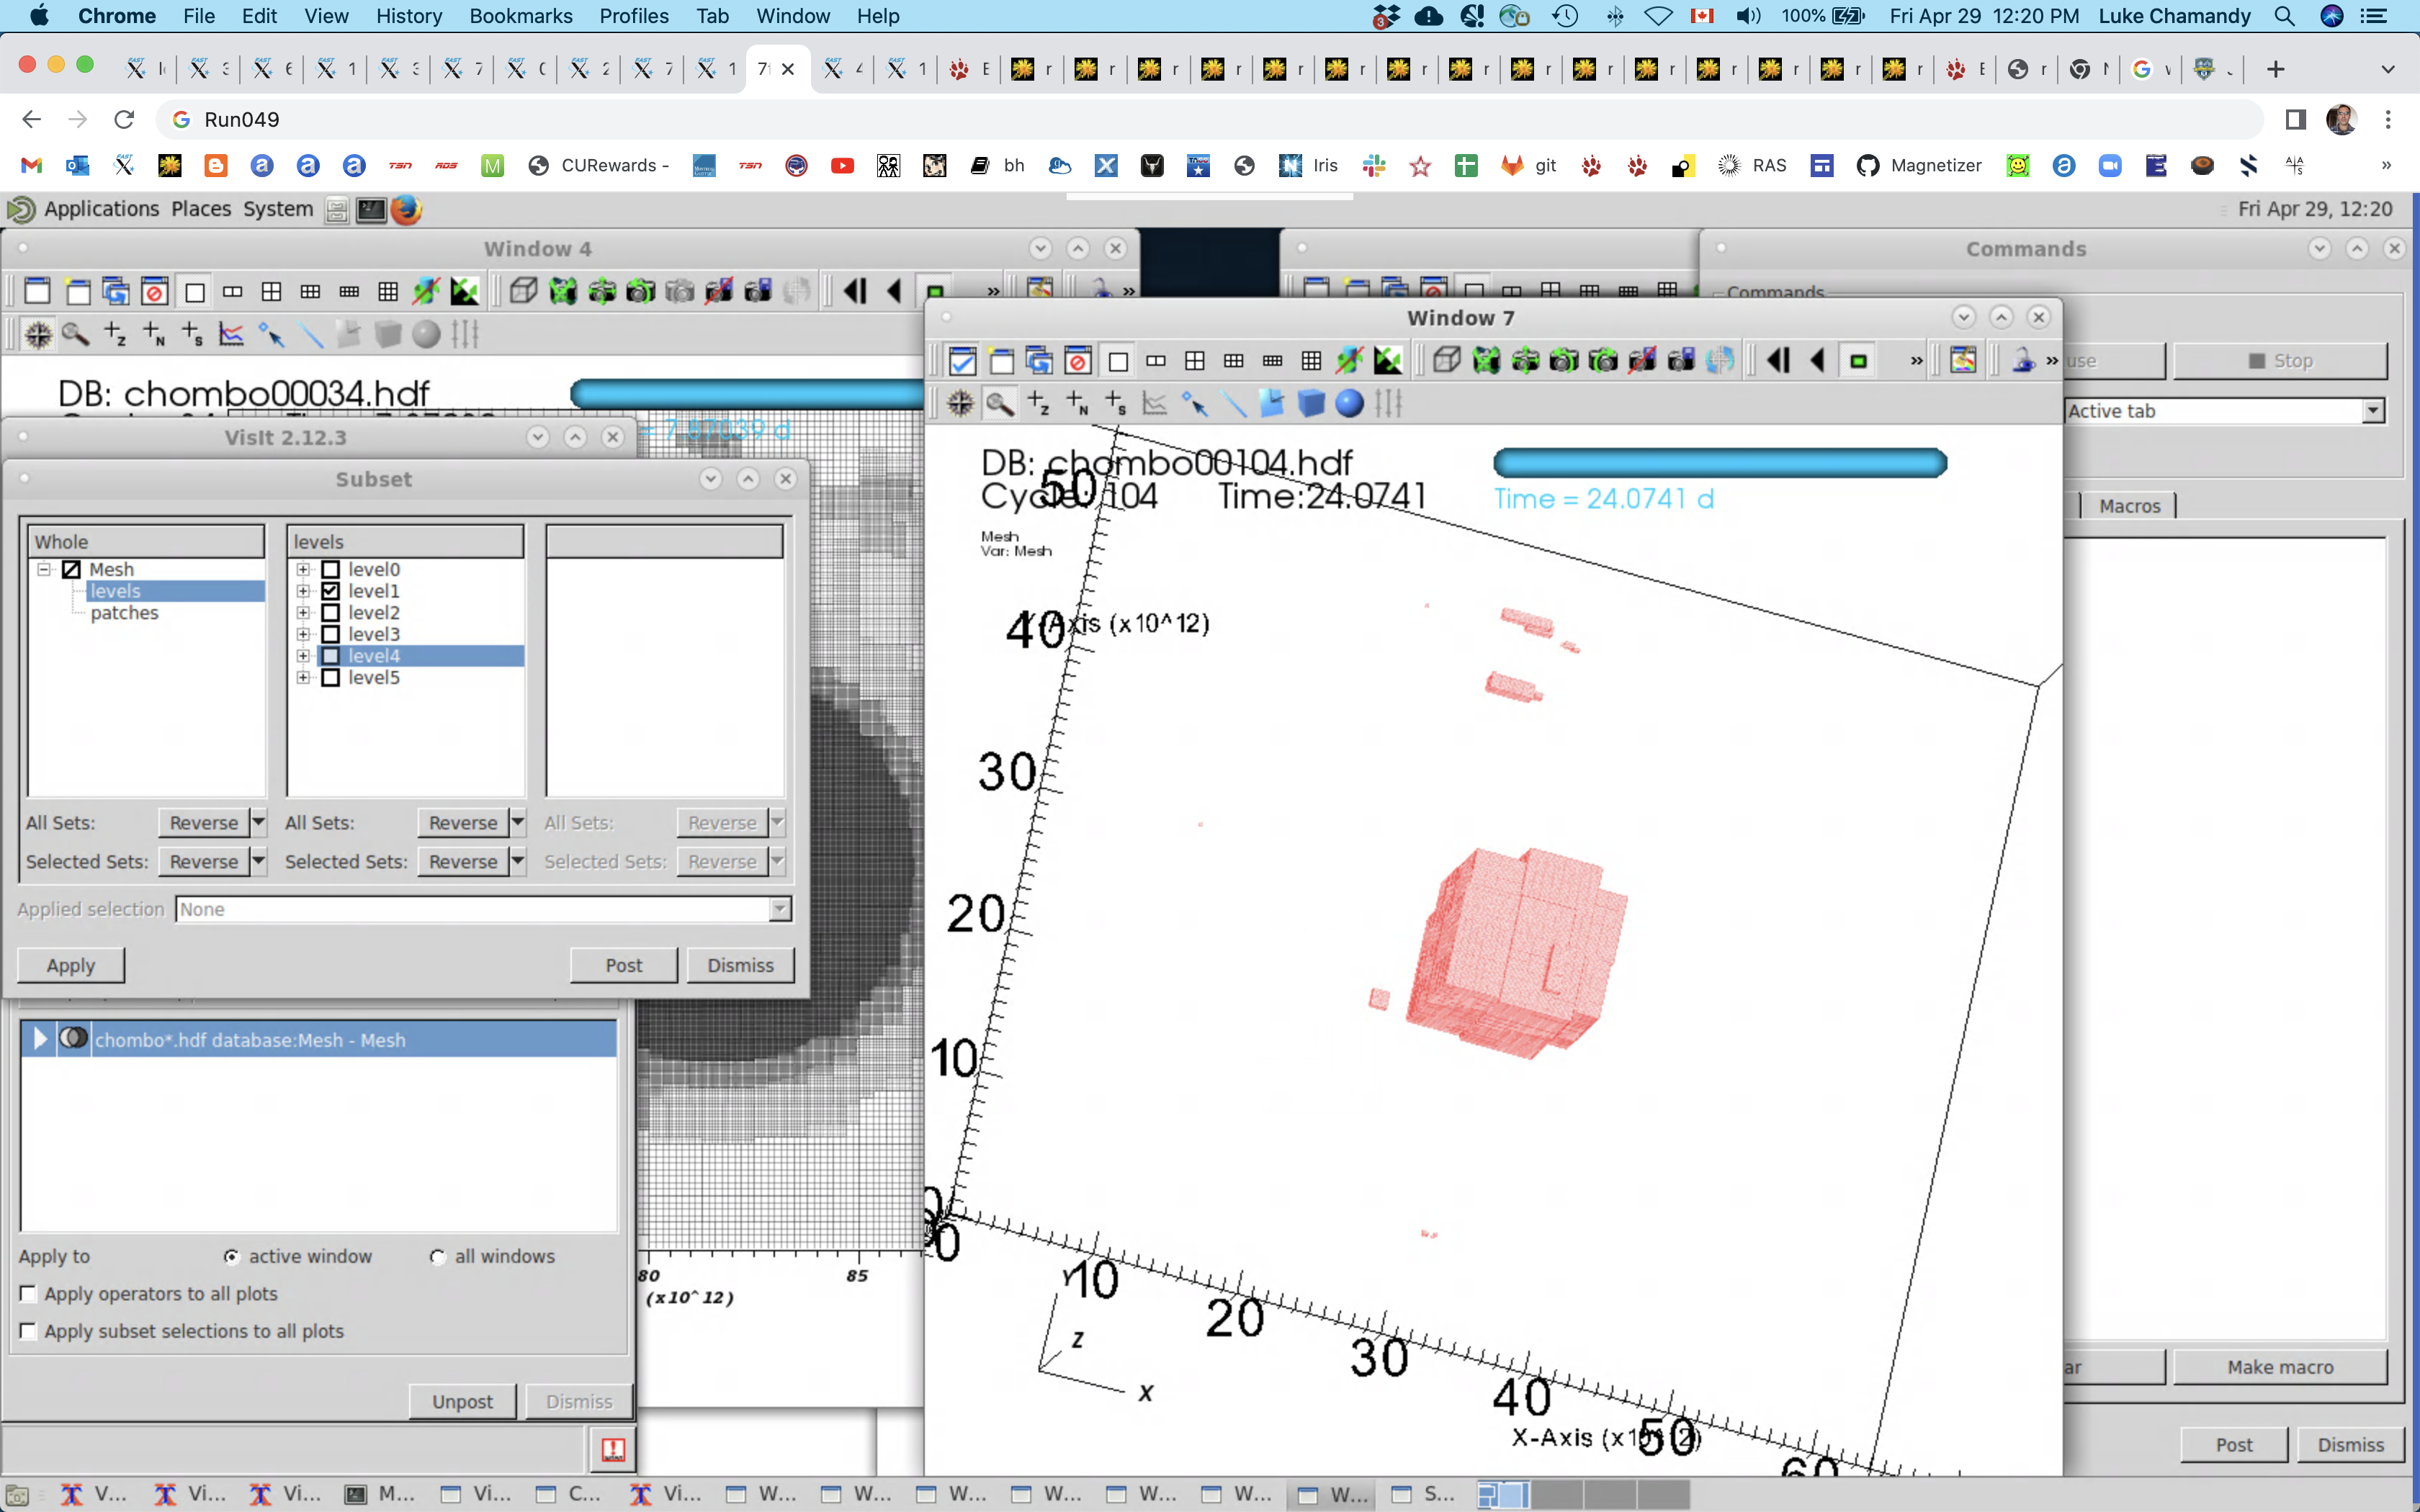Screen dimensions: 2420x1512
Task: Select Zoom mode magnifier in Window 7
Action: point(999,404)
